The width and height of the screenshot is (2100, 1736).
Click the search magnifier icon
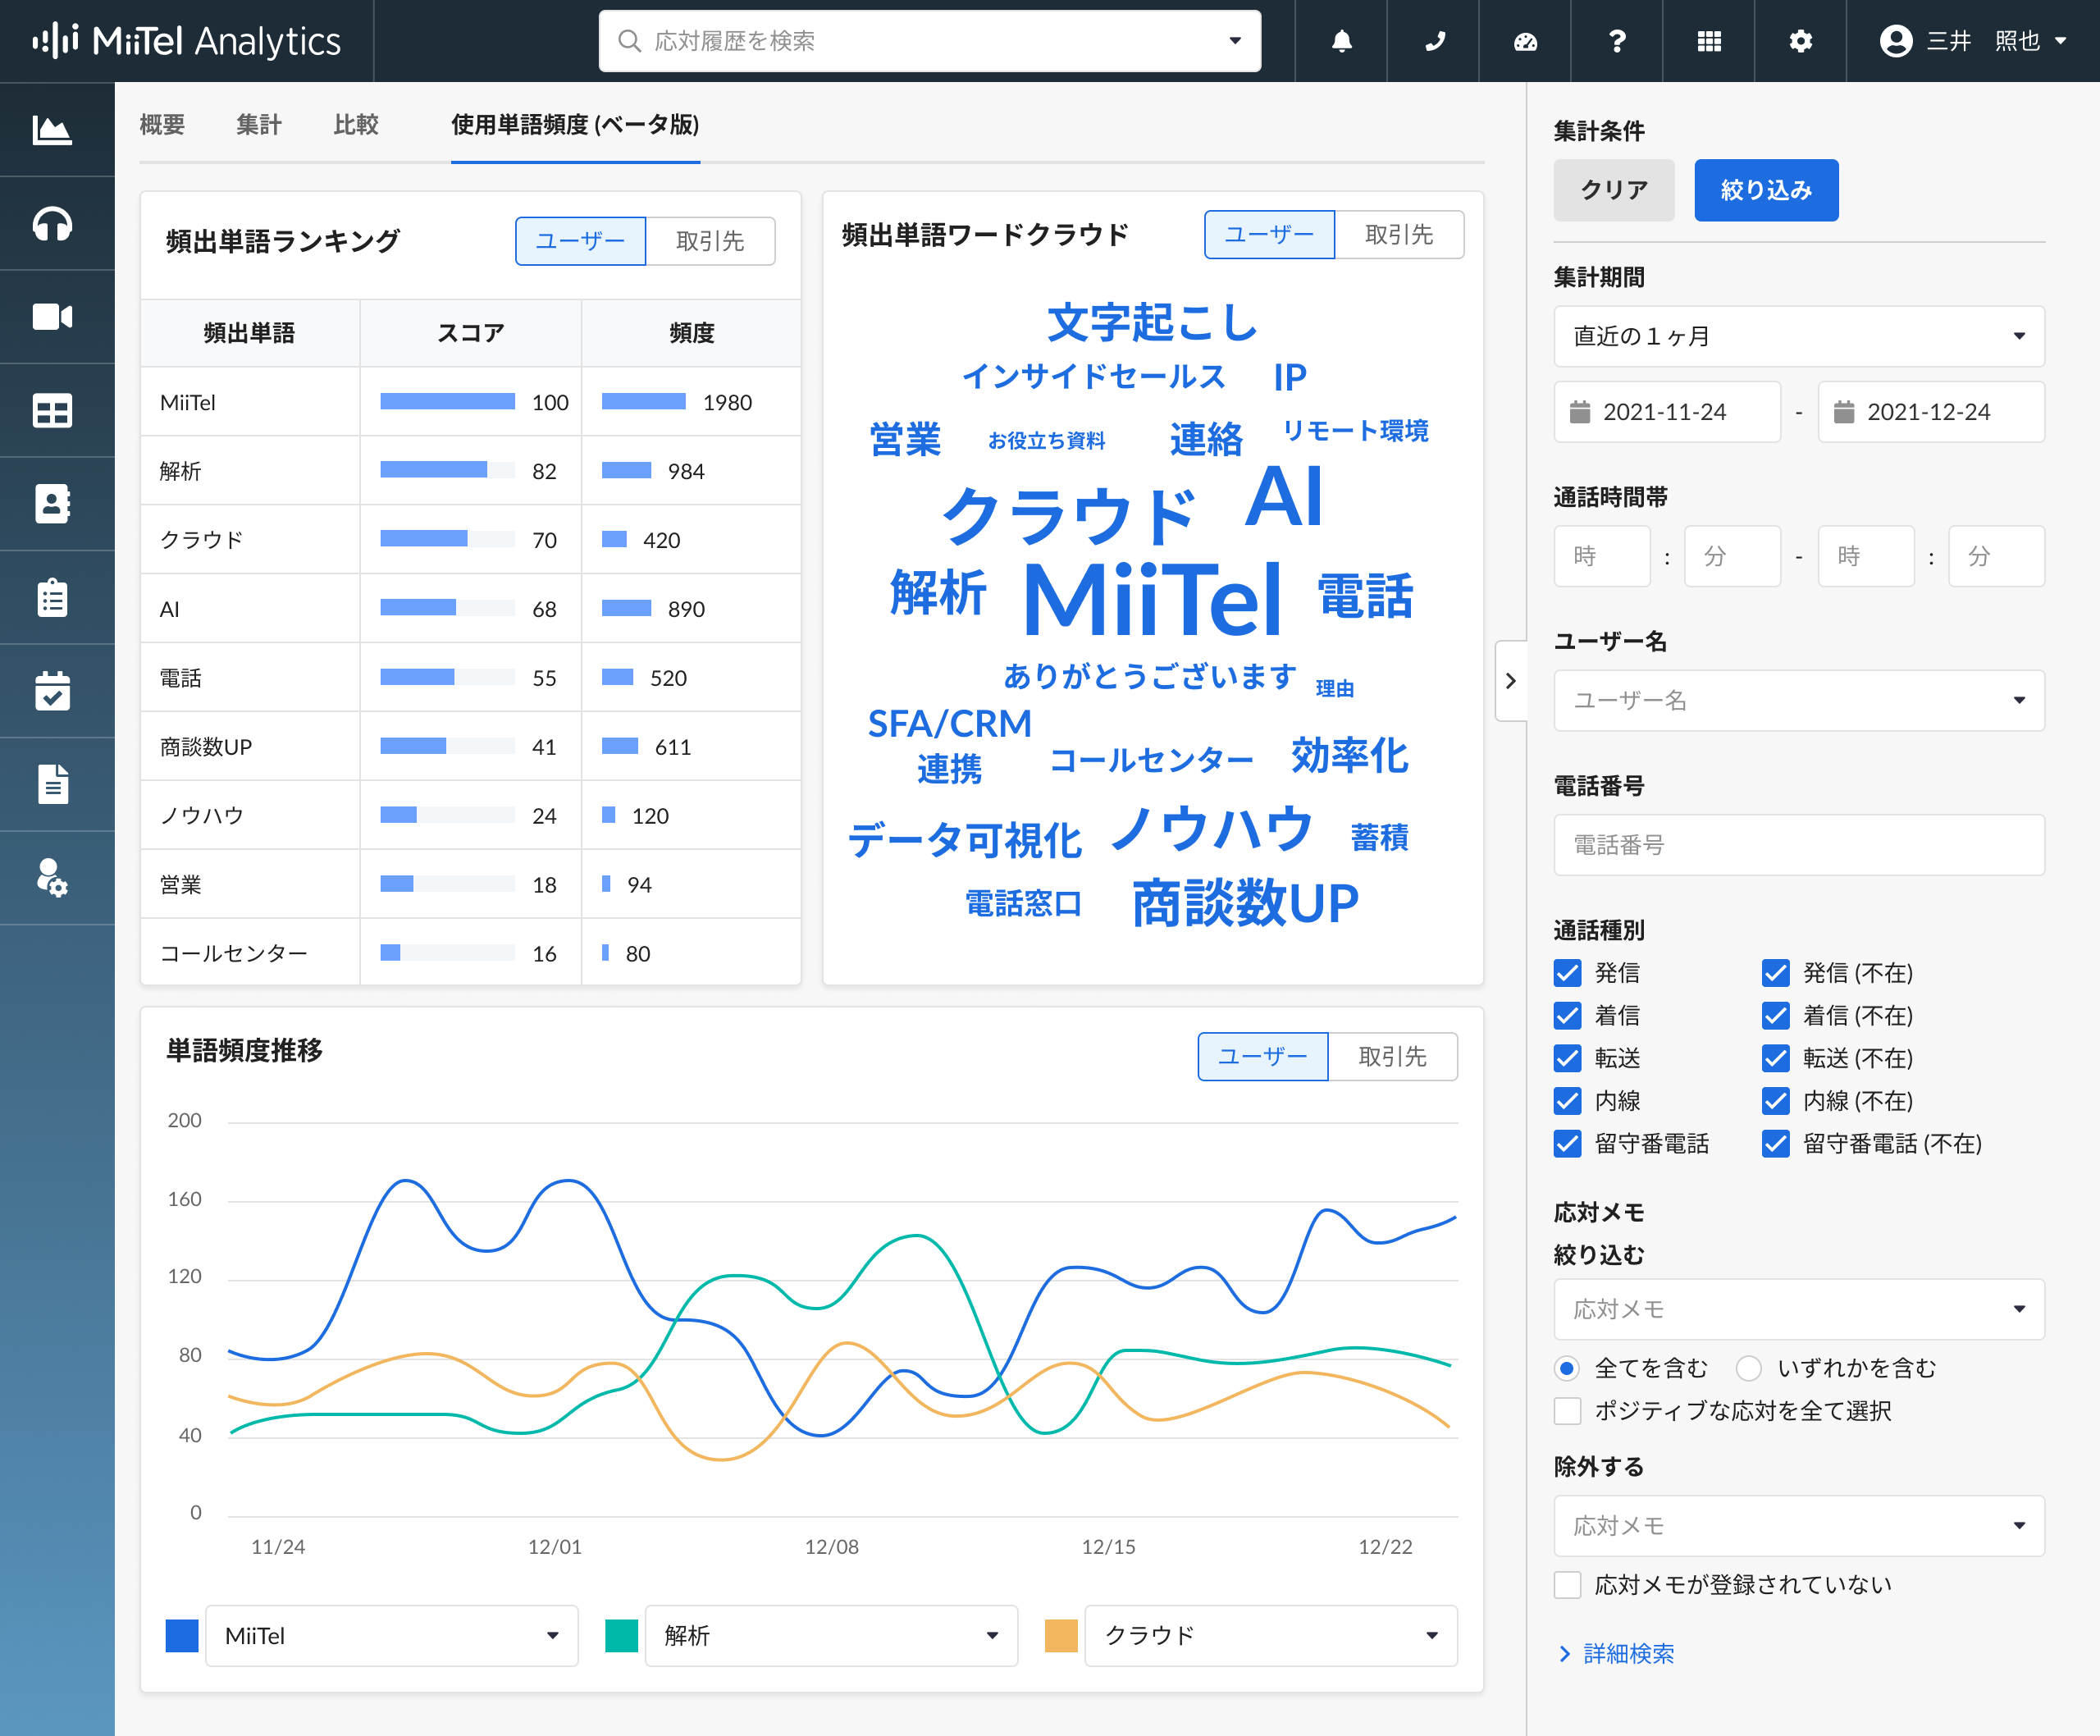(629, 41)
